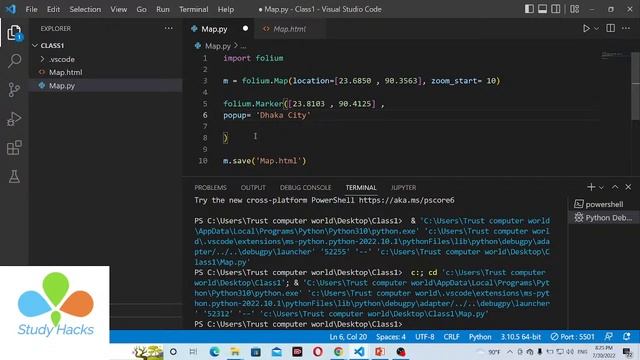Open the Help menu
Image resolution: width=640 pixels, height=360 pixels.
click(226, 9)
